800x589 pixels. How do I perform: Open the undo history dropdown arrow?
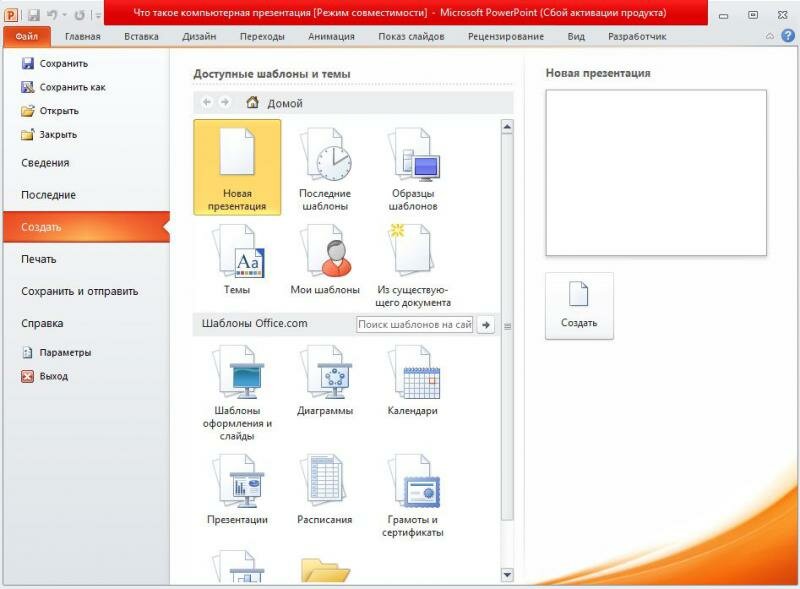click(x=65, y=15)
